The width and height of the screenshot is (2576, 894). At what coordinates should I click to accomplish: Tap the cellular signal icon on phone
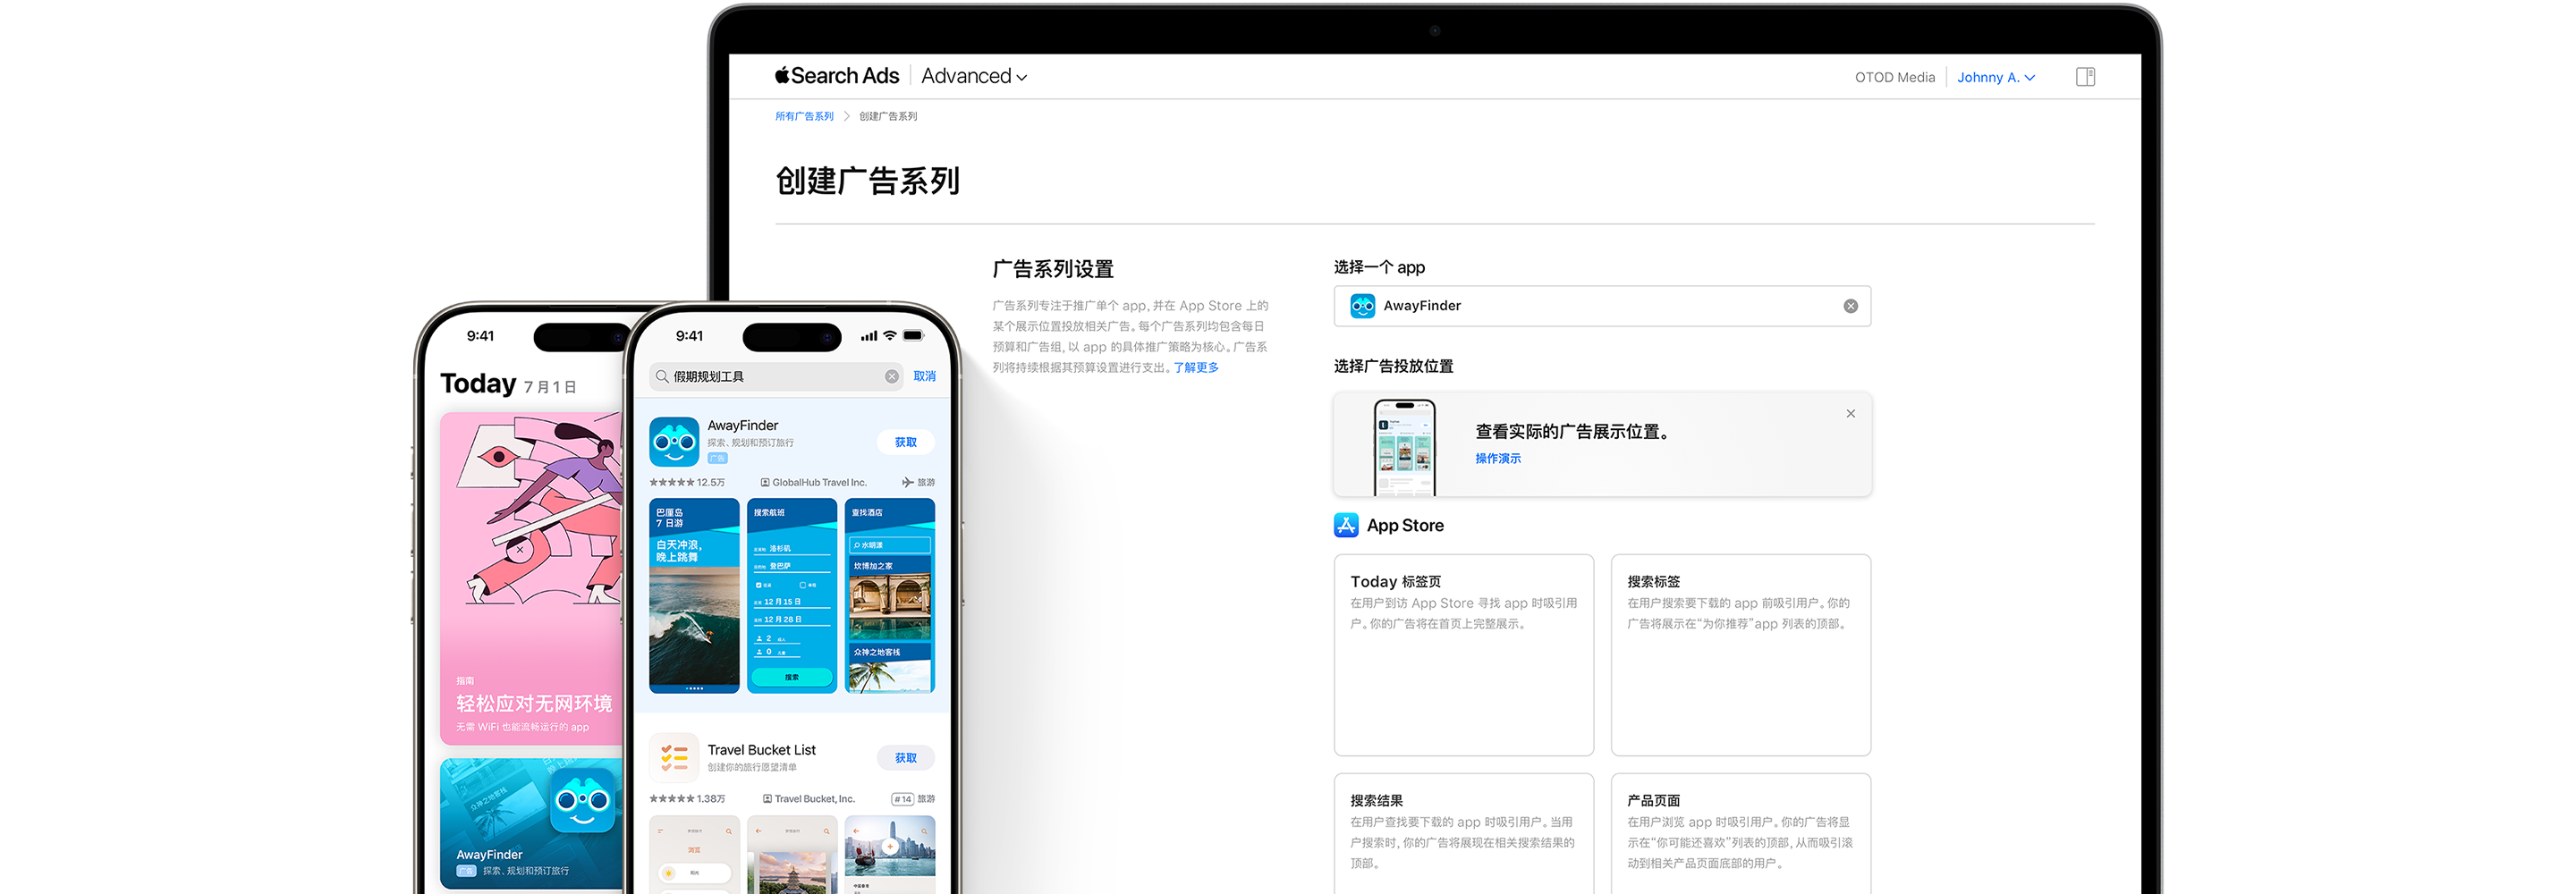pyautogui.click(x=868, y=336)
